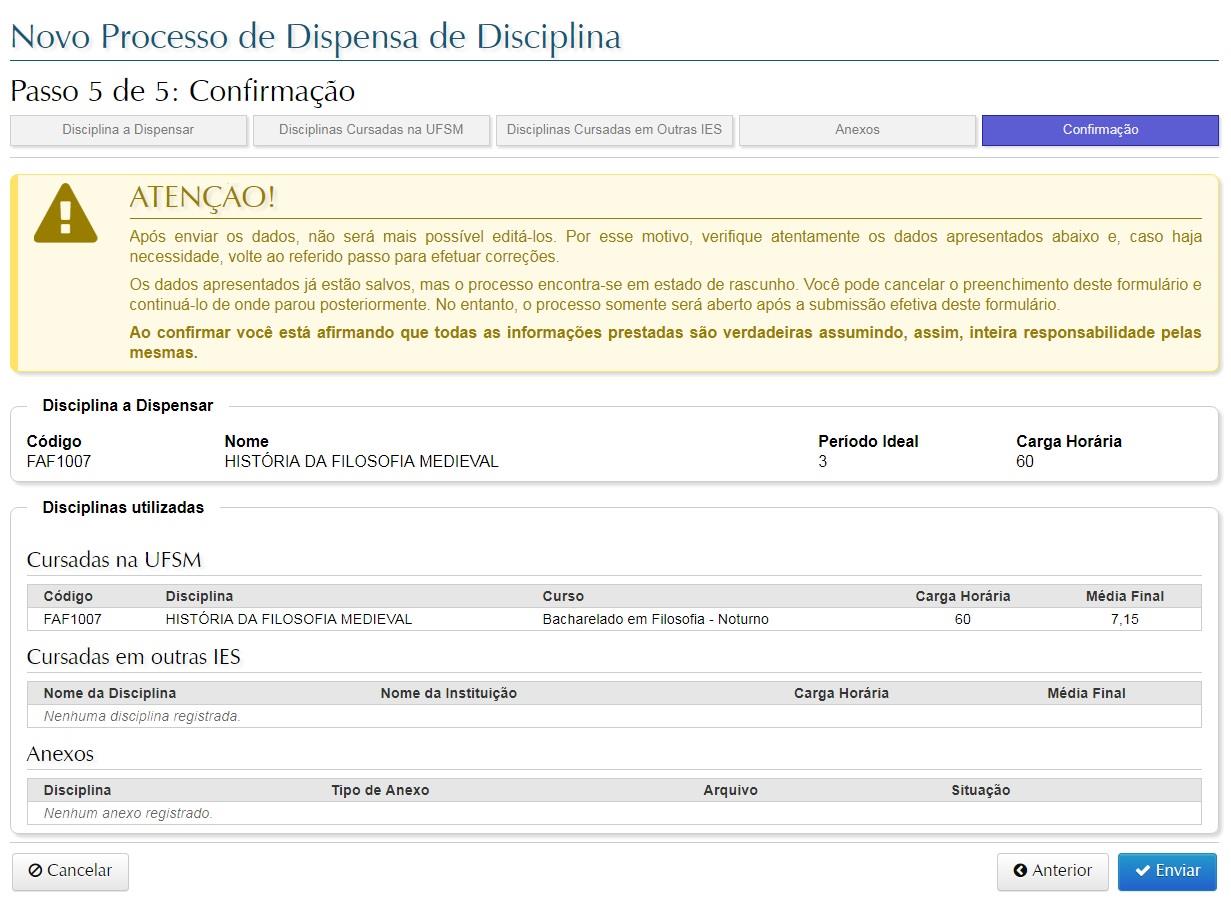Select the Bacharelado em Filosofia - Noturno cell
Viewport: 1231px width, 903px height.
tap(655, 619)
